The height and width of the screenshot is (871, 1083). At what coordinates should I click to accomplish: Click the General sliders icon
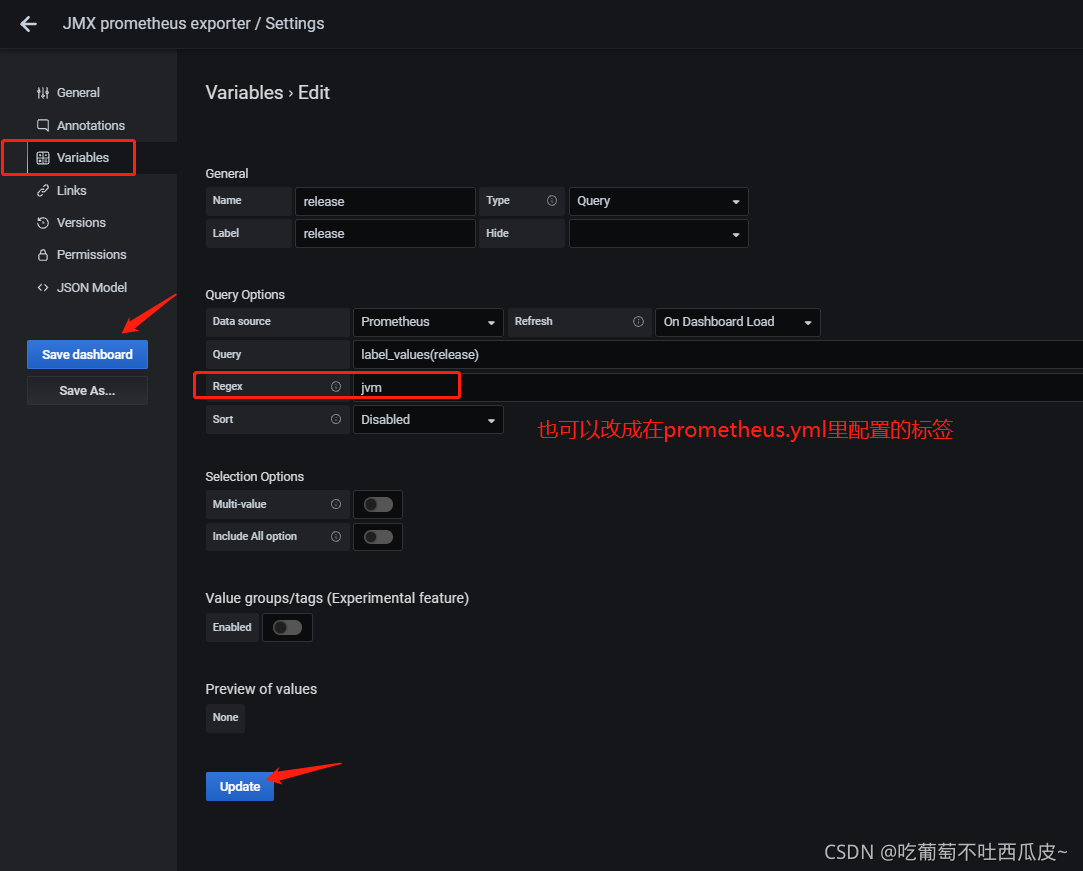click(x=43, y=93)
